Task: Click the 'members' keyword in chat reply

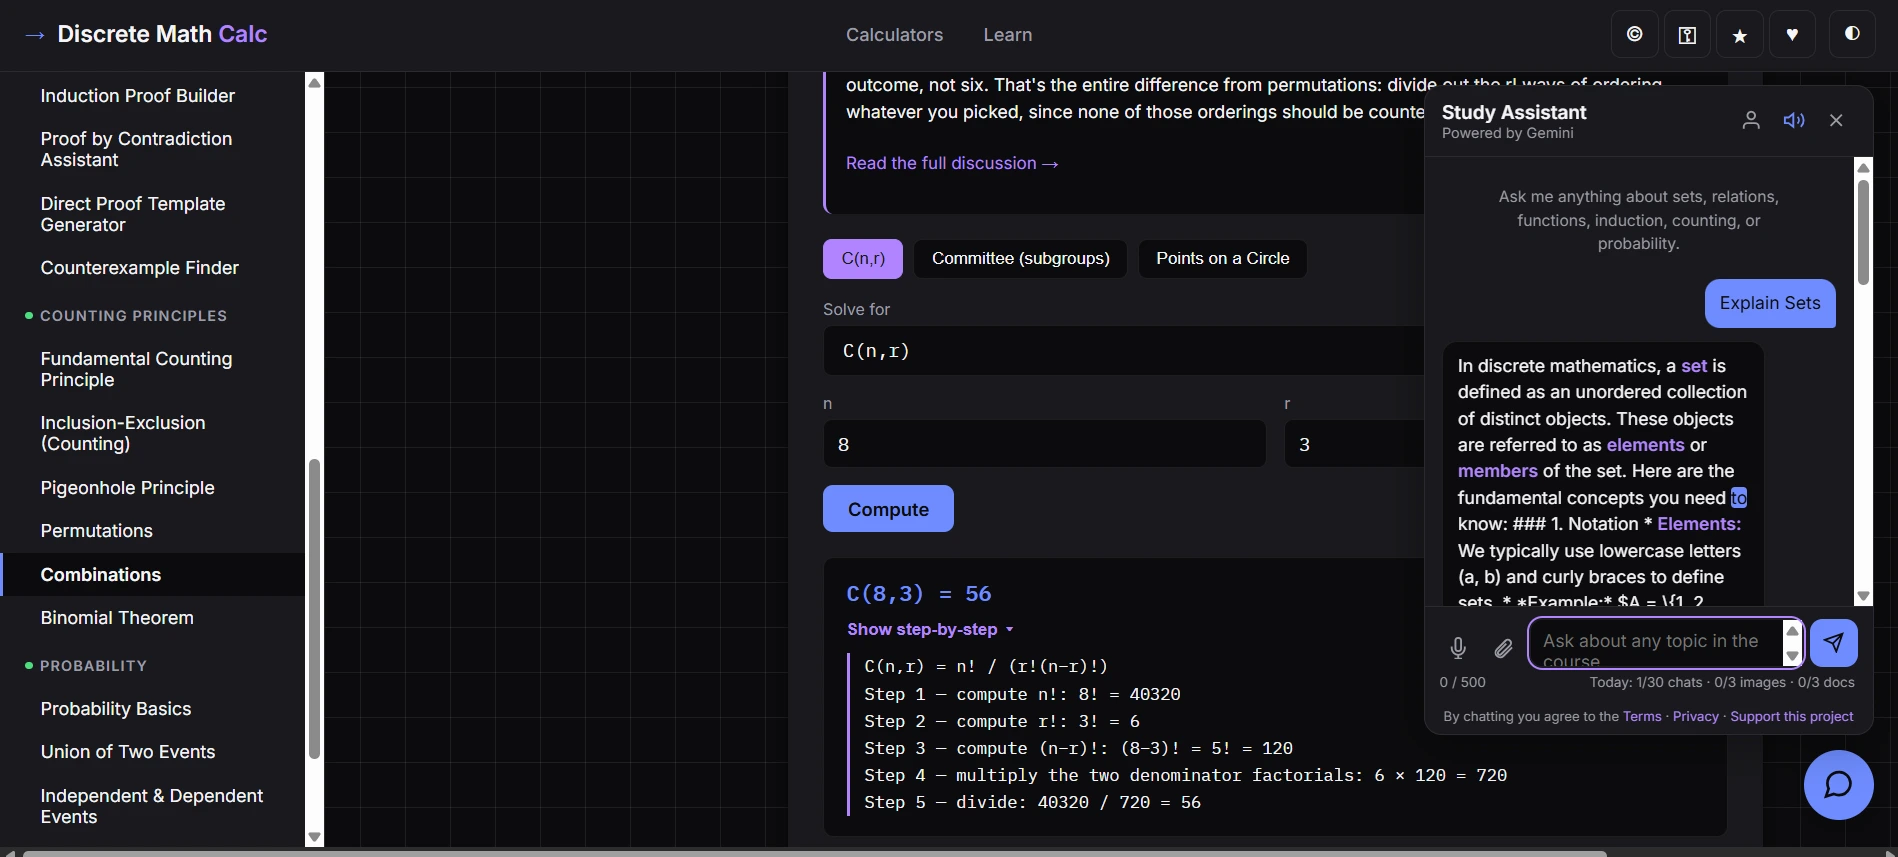Action: 1497,471
